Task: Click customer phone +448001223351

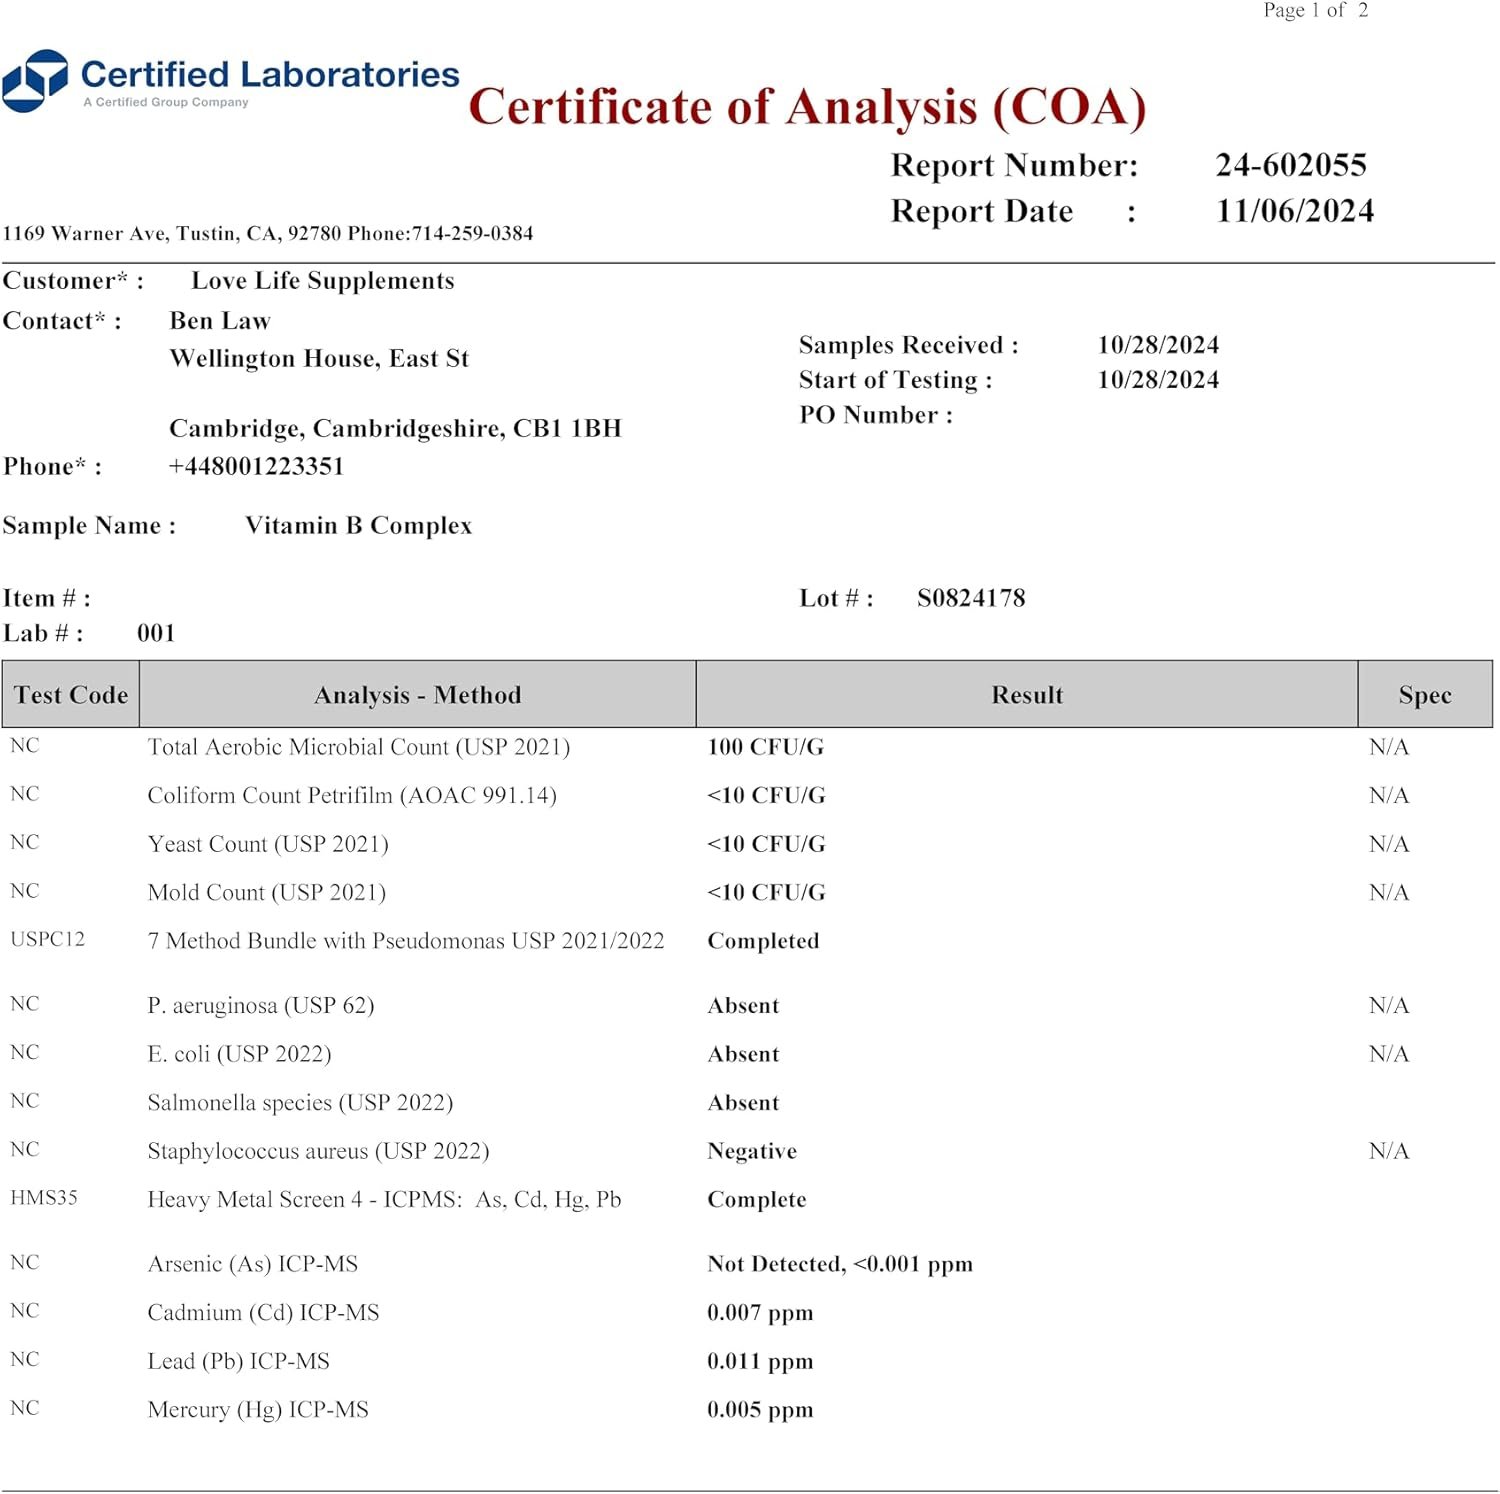Action: pyautogui.click(x=256, y=467)
